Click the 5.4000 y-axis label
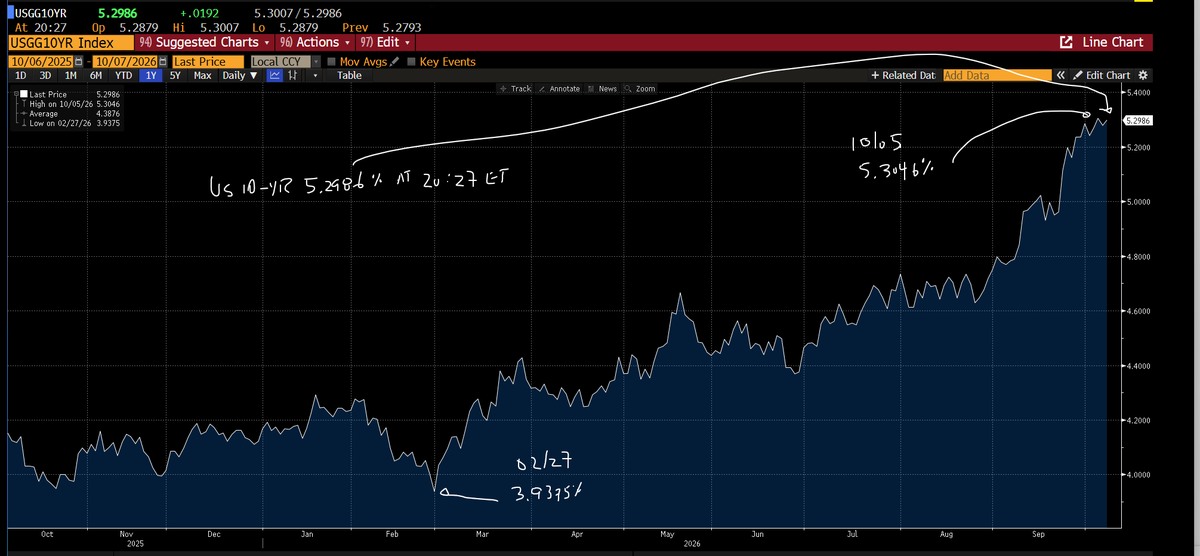 pyautogui.click(x=1140, y=92)
